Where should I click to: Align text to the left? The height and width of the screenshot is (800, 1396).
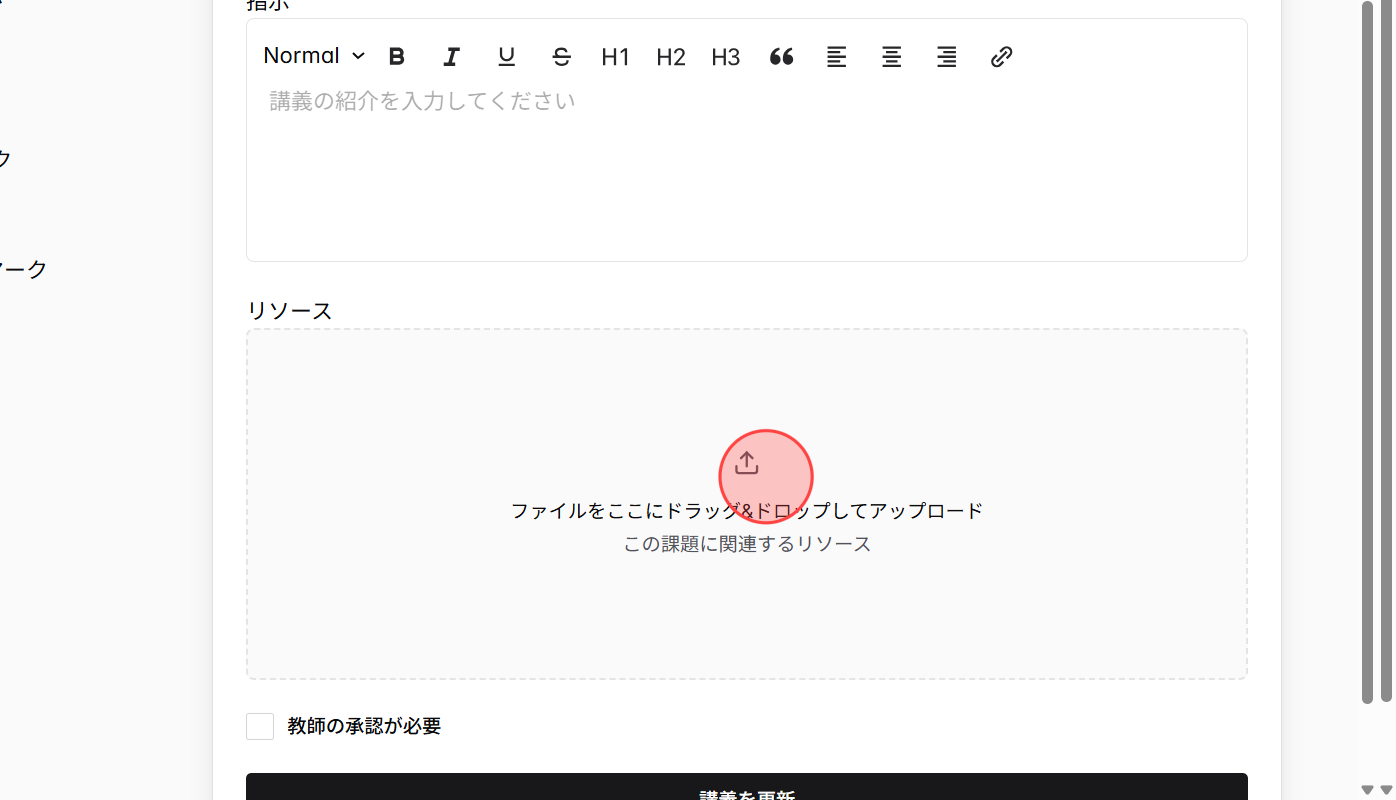(x=836, y=56)
